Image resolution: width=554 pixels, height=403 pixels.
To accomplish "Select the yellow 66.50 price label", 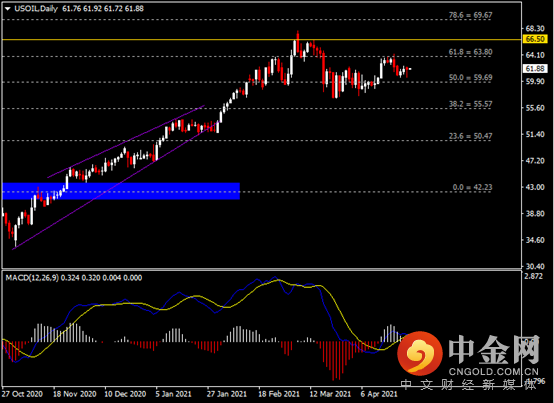I will [535, 39].
